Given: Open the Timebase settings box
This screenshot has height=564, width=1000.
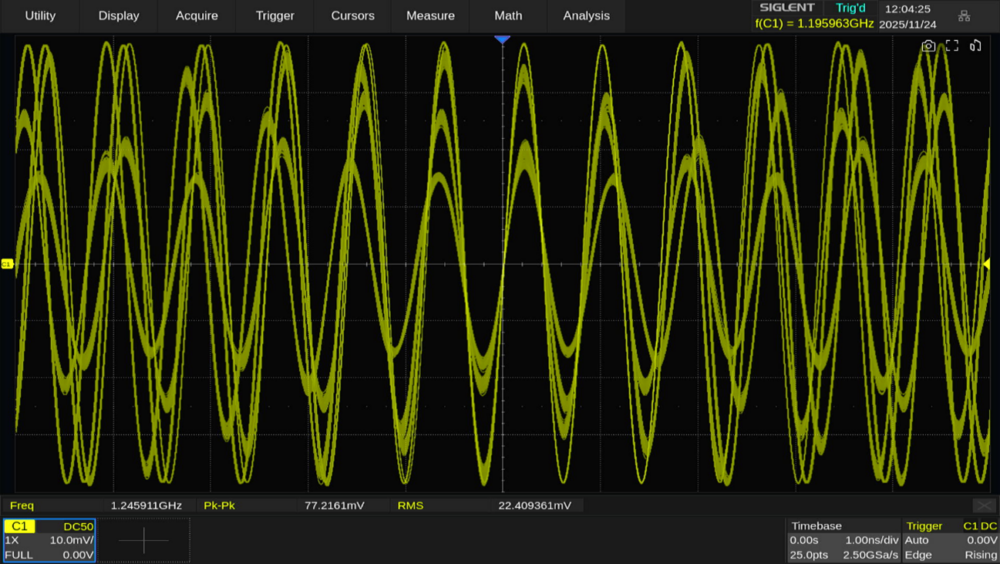Looking at the screenshot, I should point(841,540).
